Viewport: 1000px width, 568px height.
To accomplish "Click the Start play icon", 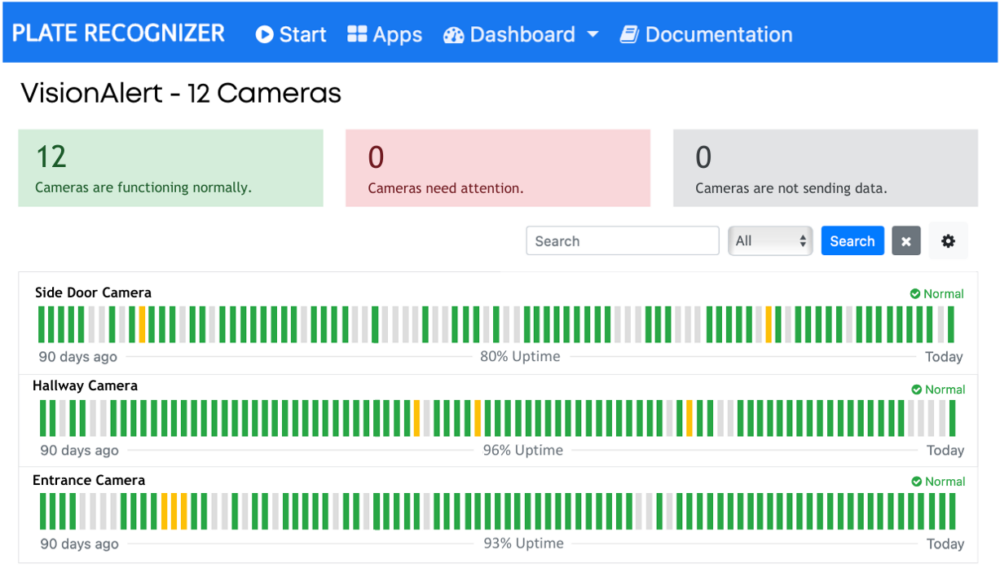I will [x=265, y=34].
